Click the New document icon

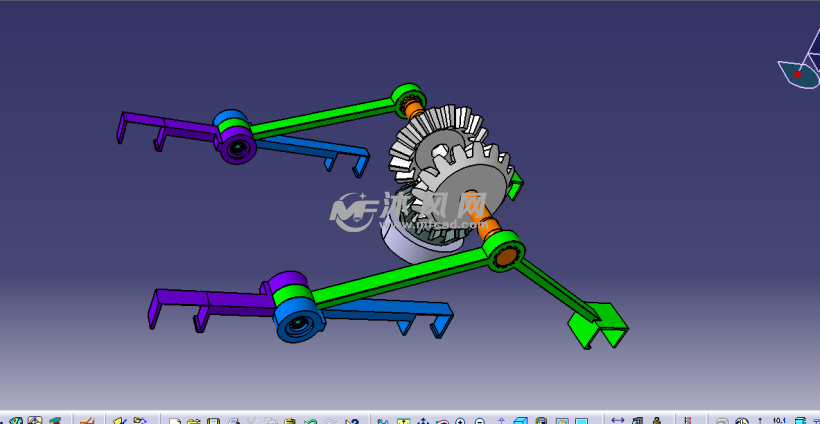[x=174, y=421]
